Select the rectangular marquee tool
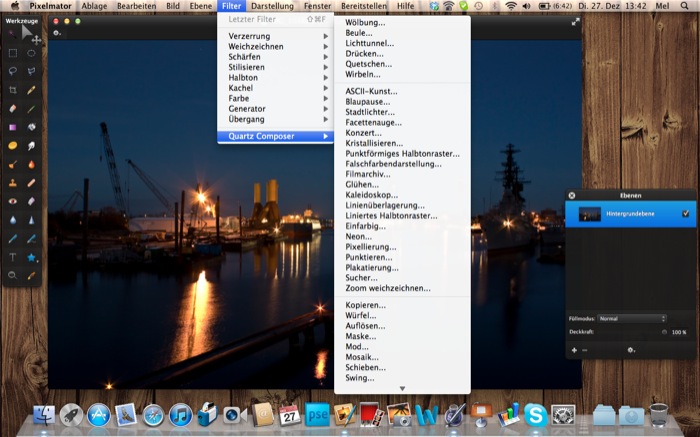700x437 pixels. point(13,53)
